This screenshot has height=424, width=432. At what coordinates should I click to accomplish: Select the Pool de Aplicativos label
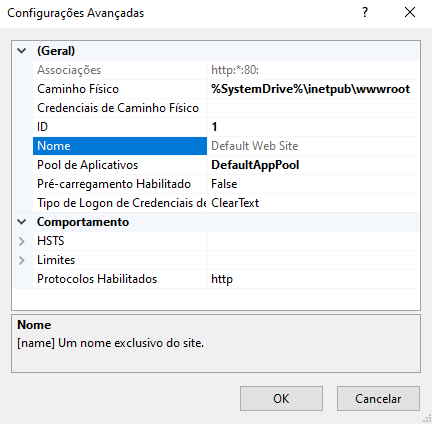point(87,165)
